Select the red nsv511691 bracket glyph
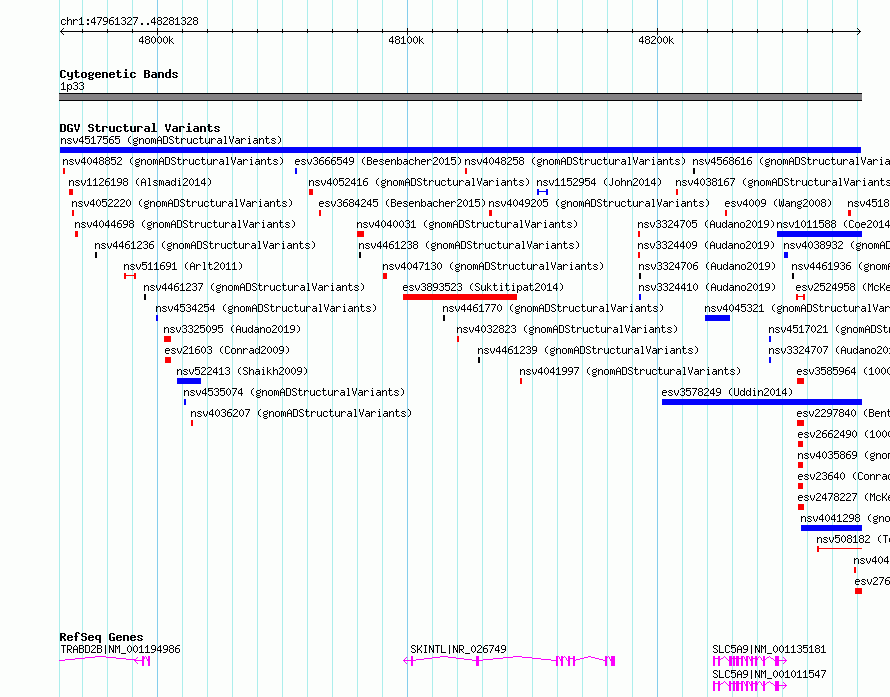Screen dimensions: 890x697 tap(130, 276)
